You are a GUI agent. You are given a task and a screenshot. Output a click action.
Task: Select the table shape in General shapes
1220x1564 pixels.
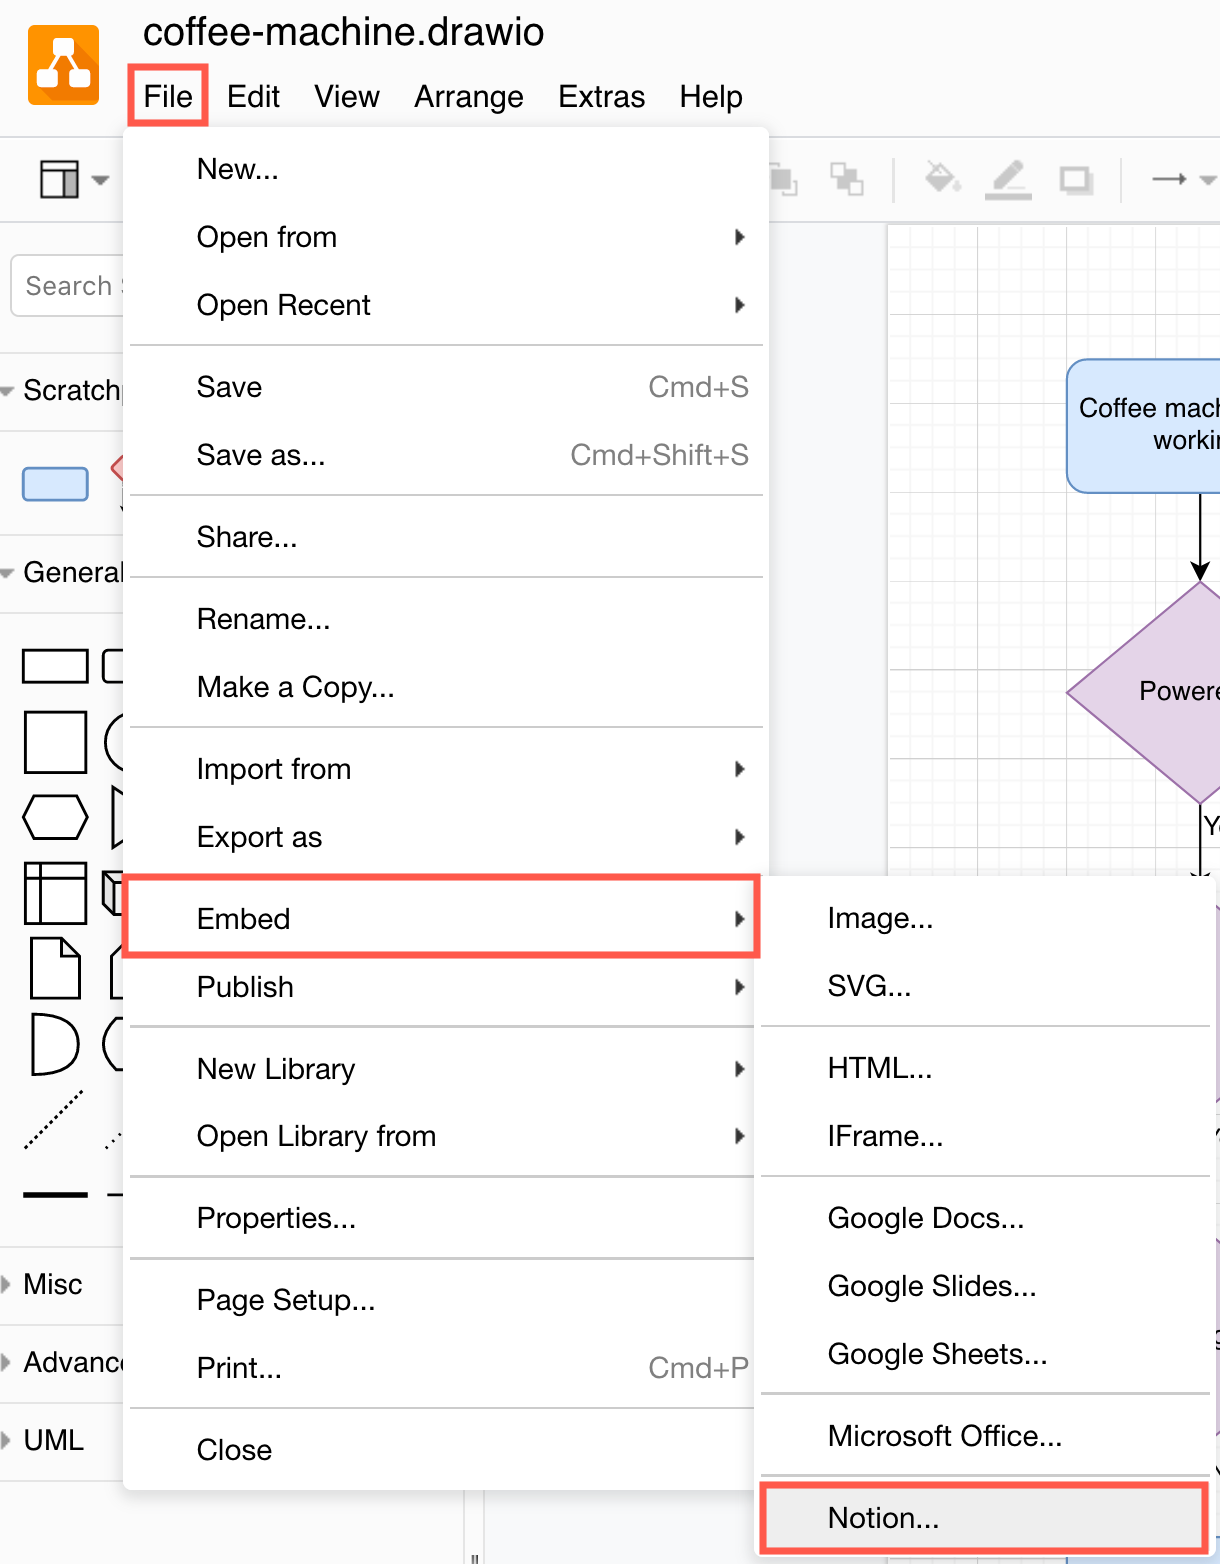pyautogui.click(x=55, y=893)
